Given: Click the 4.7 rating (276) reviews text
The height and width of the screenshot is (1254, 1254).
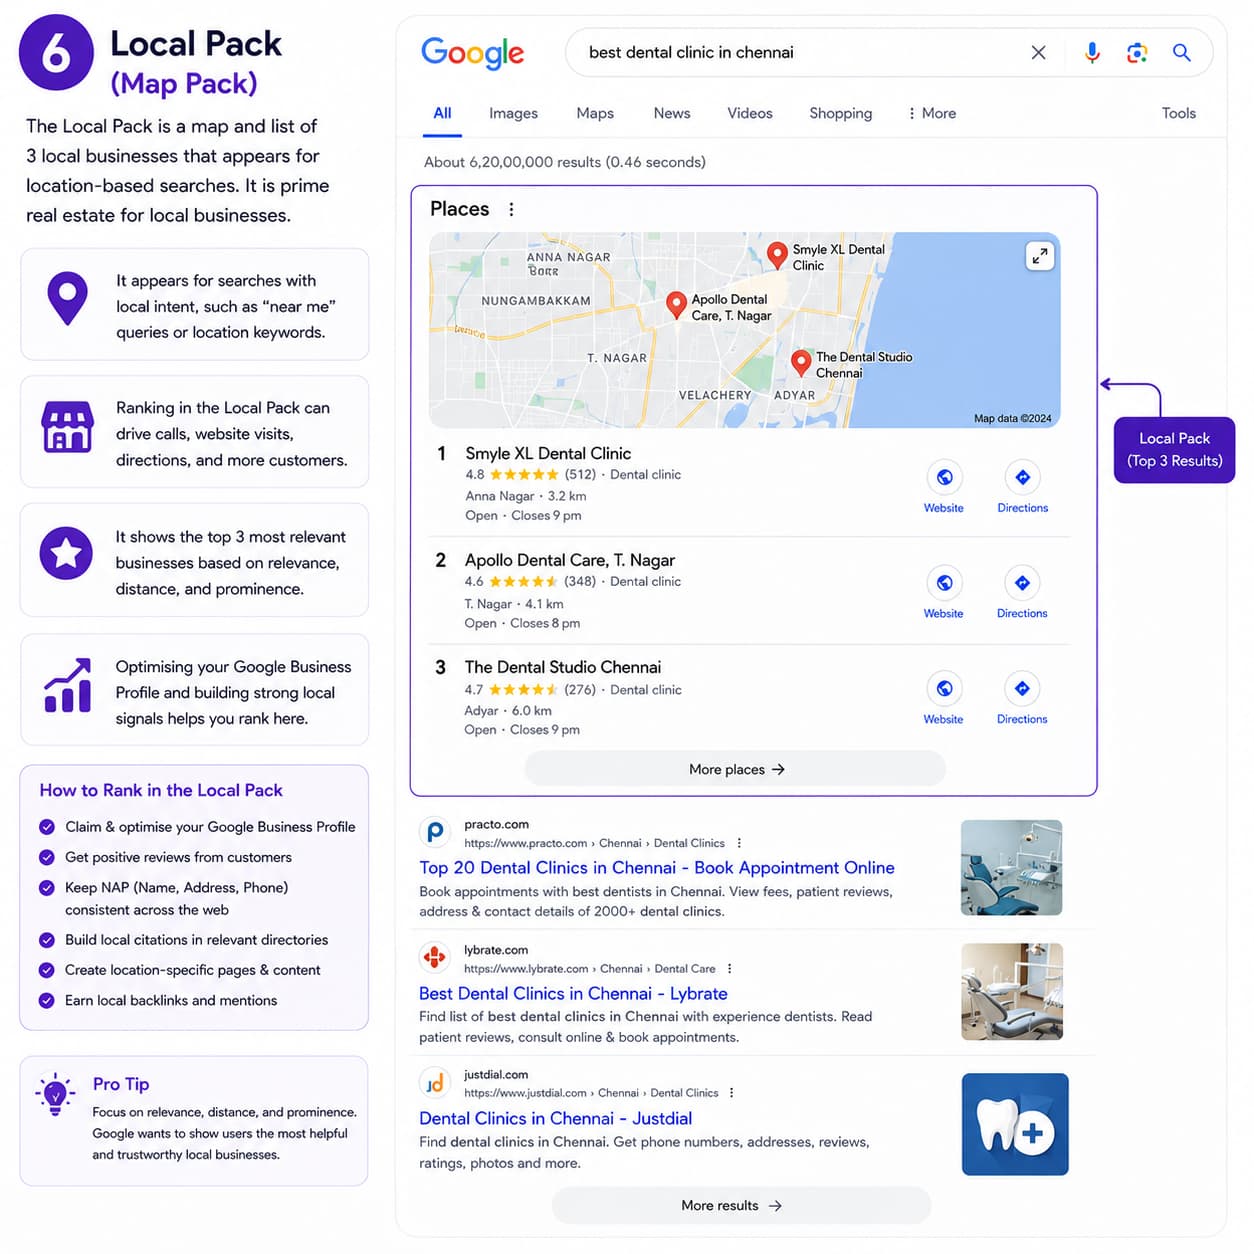Looking at the screenshot, I should [530, 690].
